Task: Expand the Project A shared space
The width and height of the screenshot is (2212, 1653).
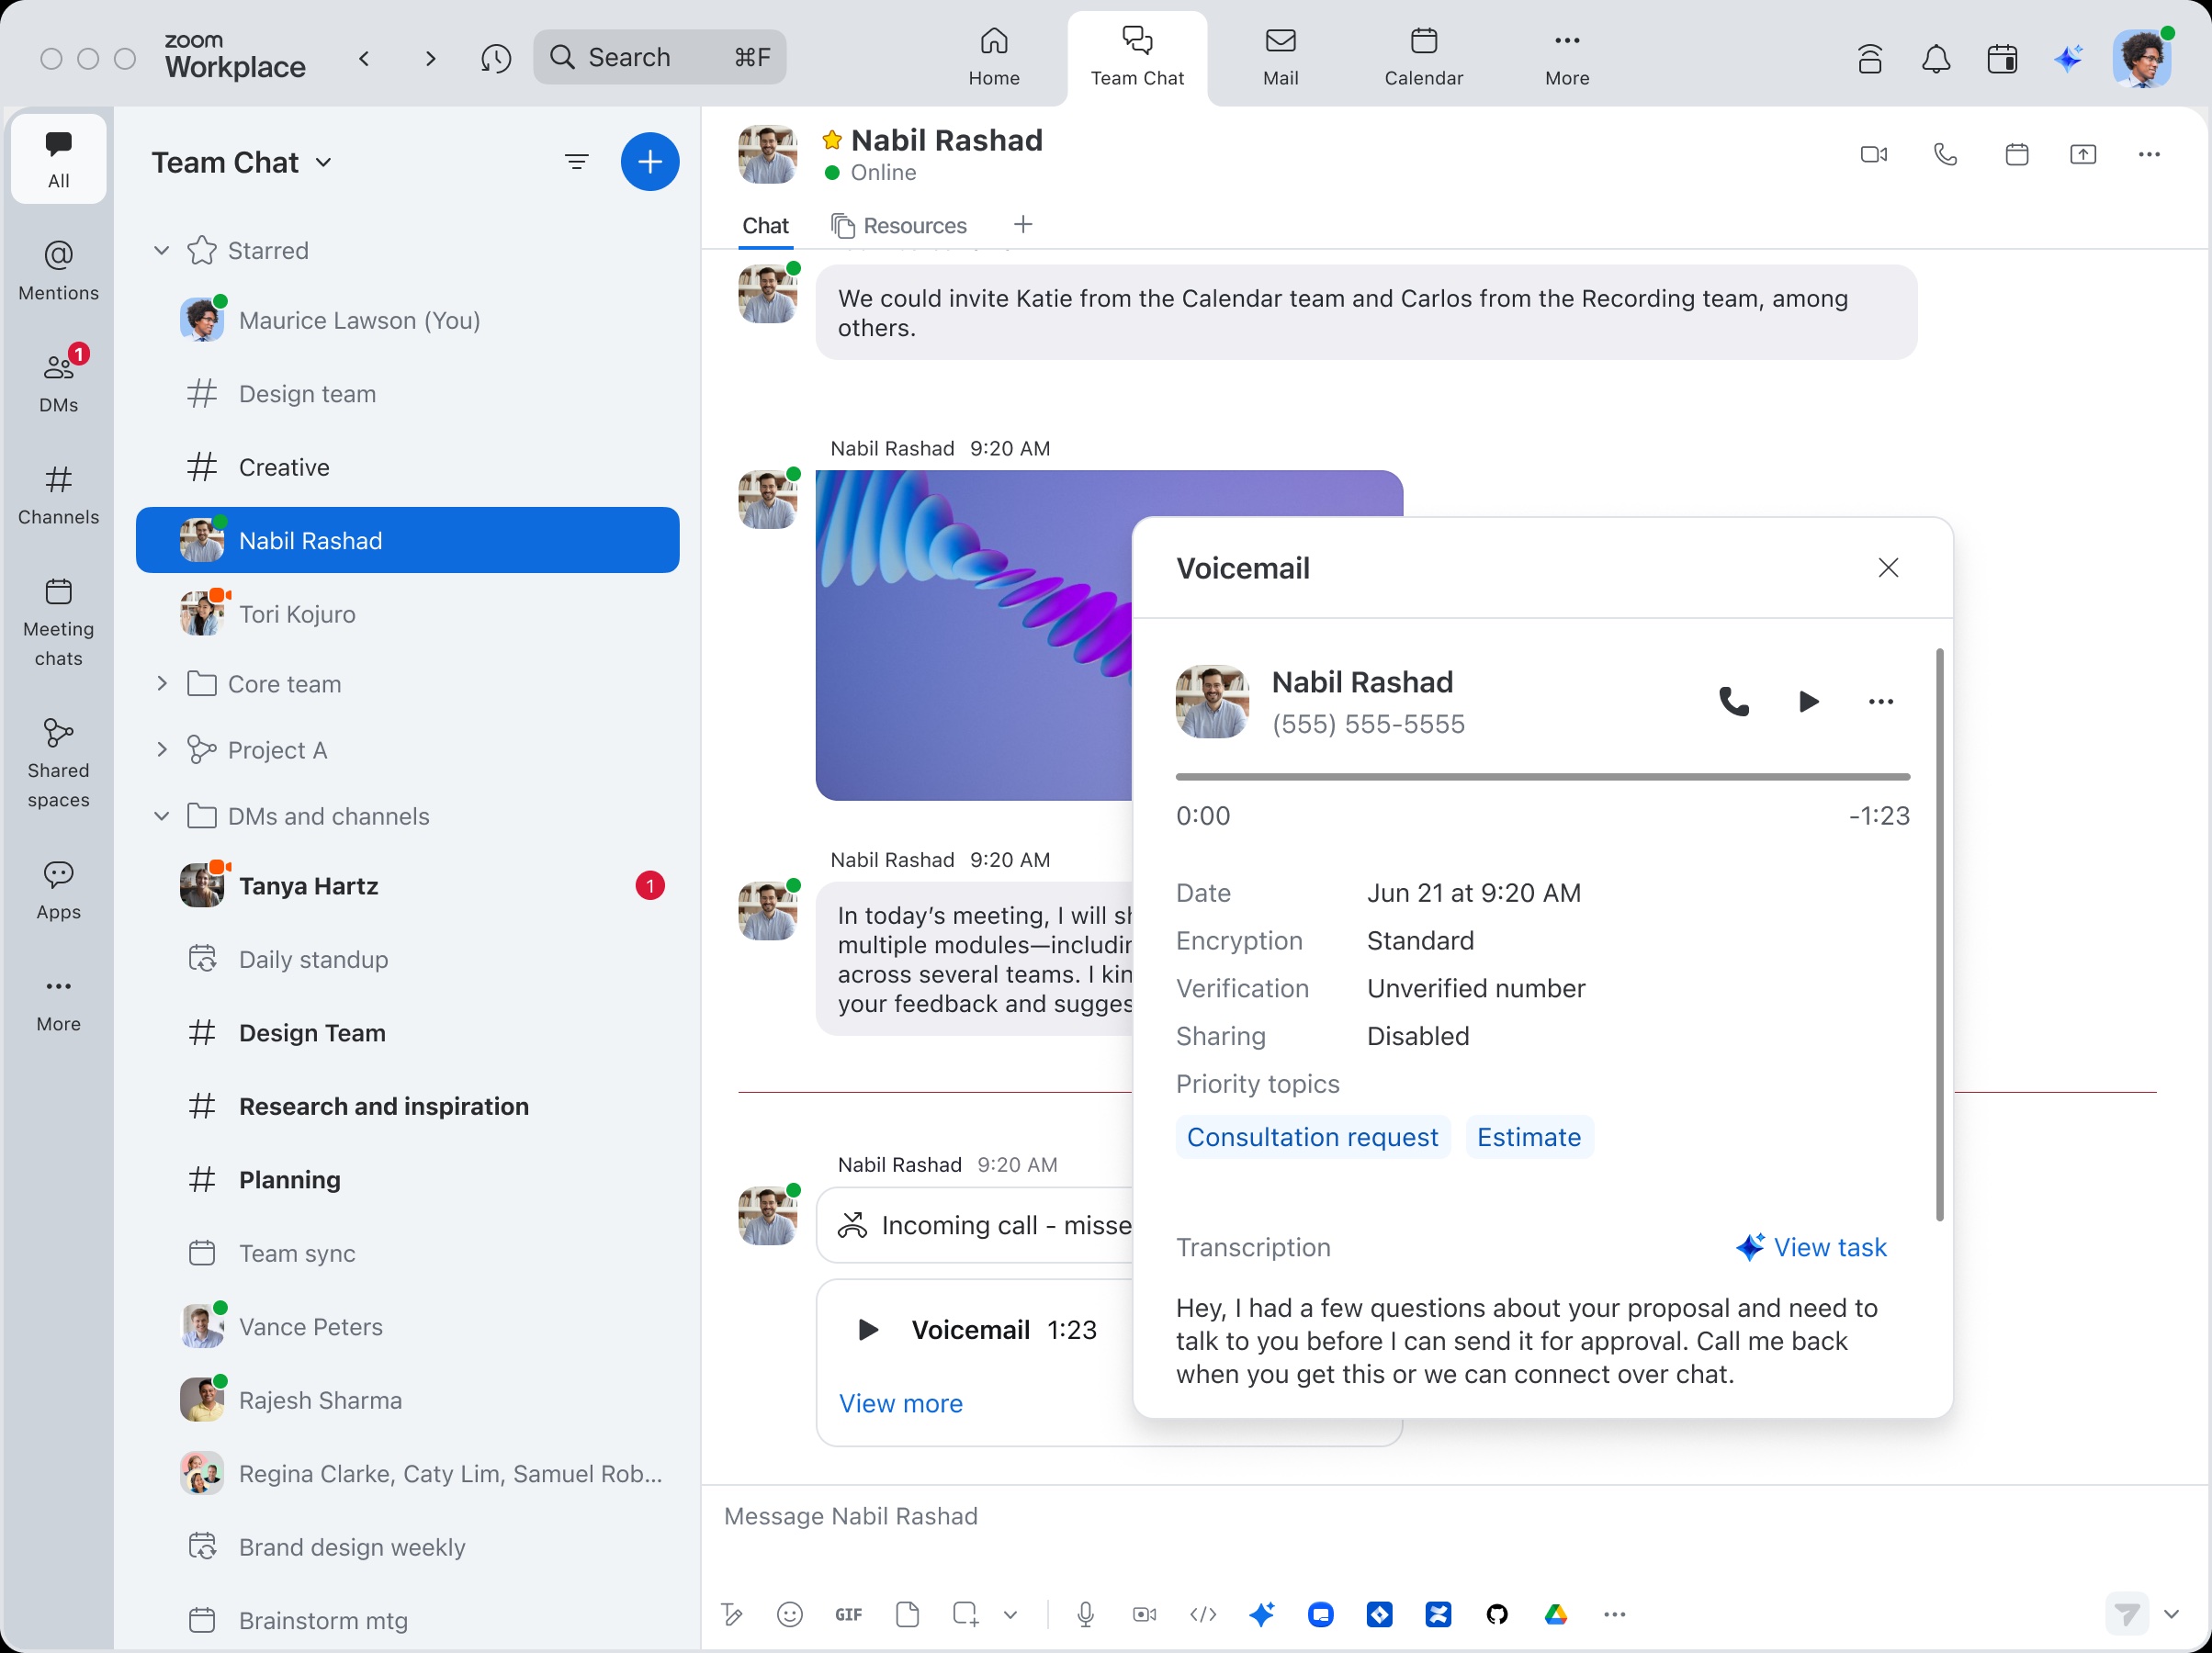Action: coord(161,750)
